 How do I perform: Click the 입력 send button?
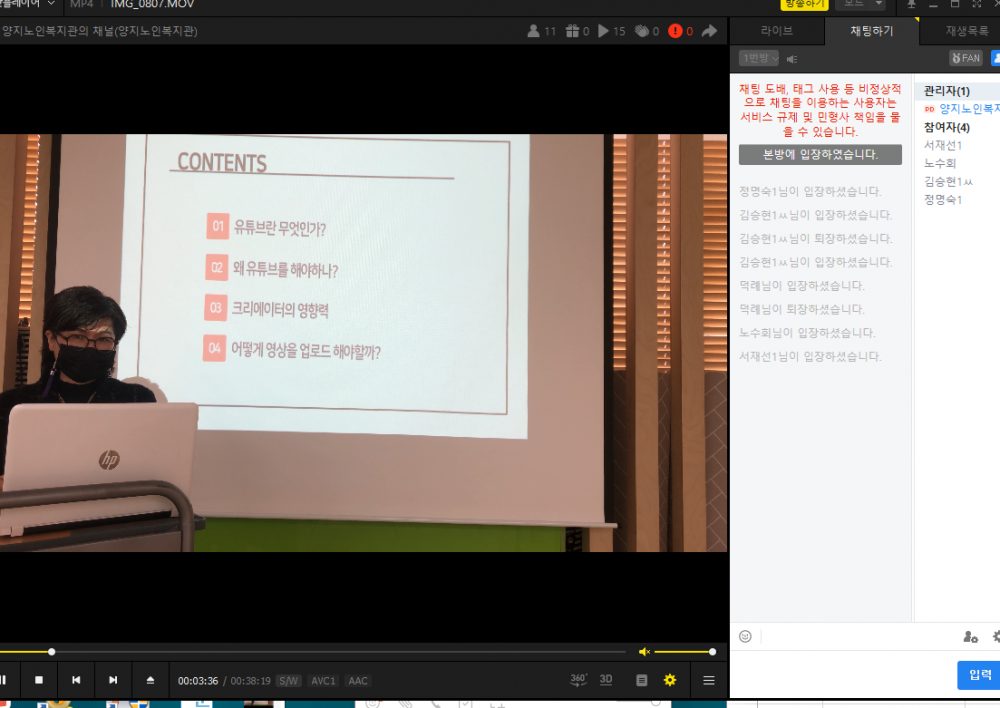click(x=980, y=675)
